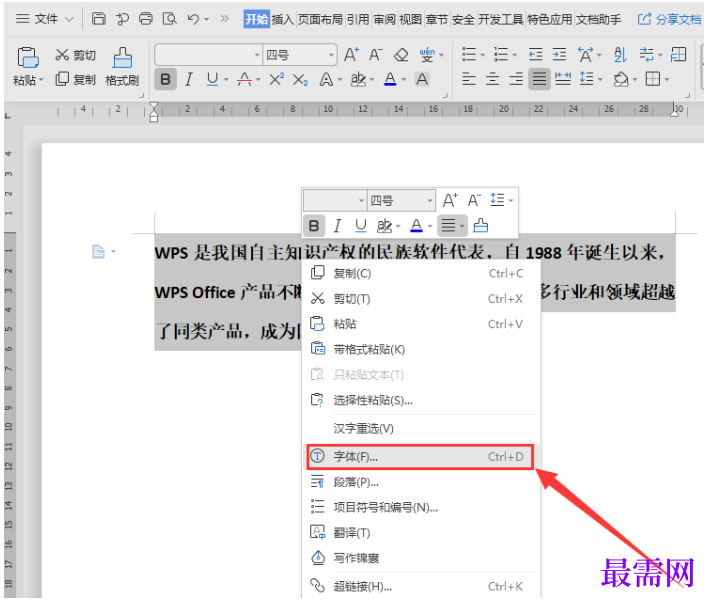Align text left in ribbon
Image resolution: width=713 pixels, height=604 pixels.
(469, 80)
